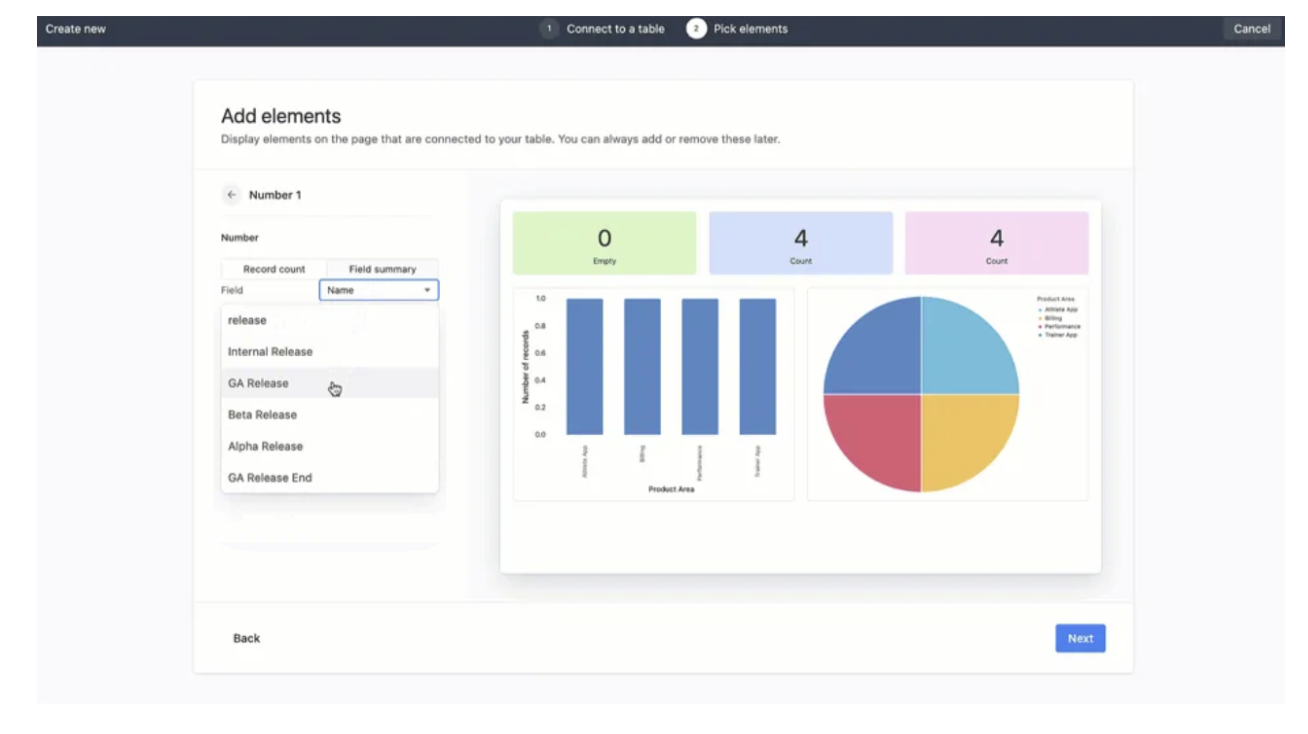This screenshot has height=734, width=1308.
Task: Switch to the Field summary tab
Action: [x=382, y=269]
